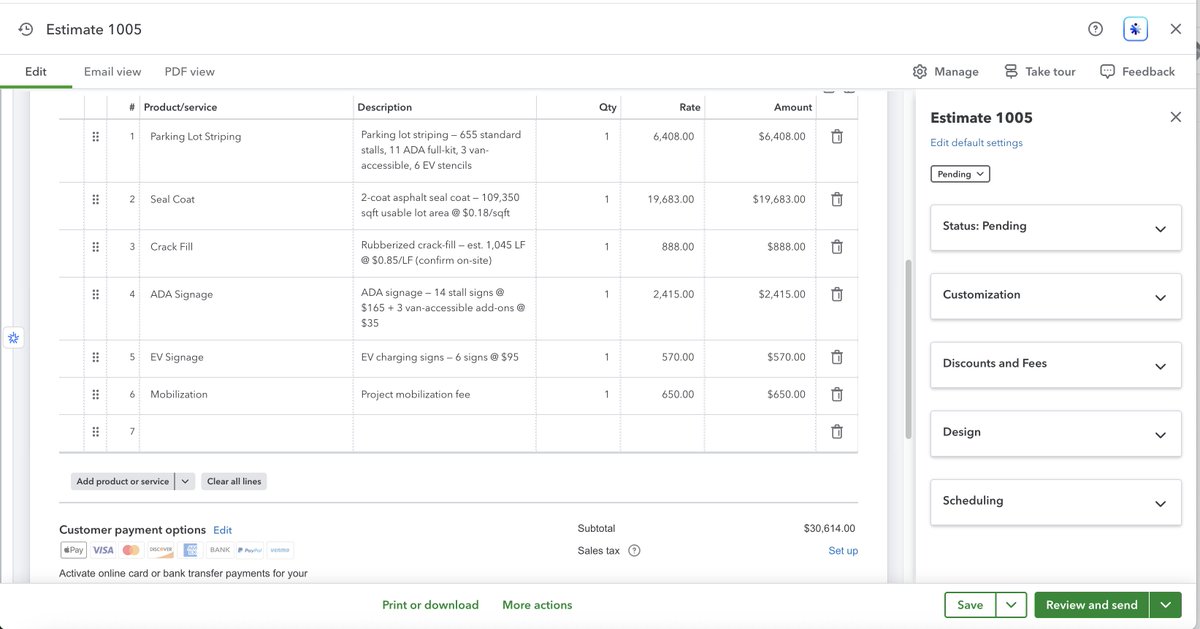This screenshot has width=1200, height=629.
Task: Delete the ADA Signage line
Action: pyautogui.click(x=837, y=294)
